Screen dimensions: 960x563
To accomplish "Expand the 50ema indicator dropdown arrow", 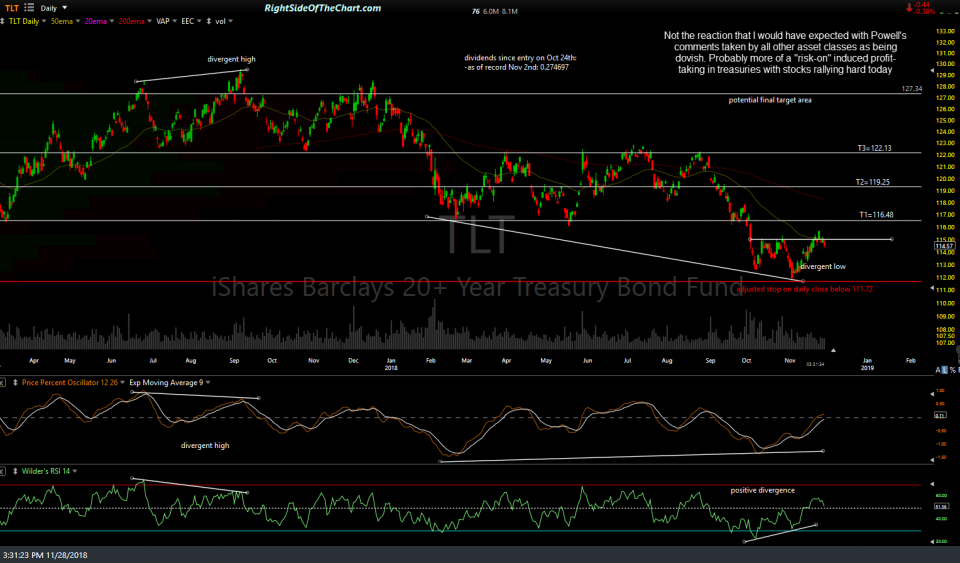I will (x=78, y=21).
